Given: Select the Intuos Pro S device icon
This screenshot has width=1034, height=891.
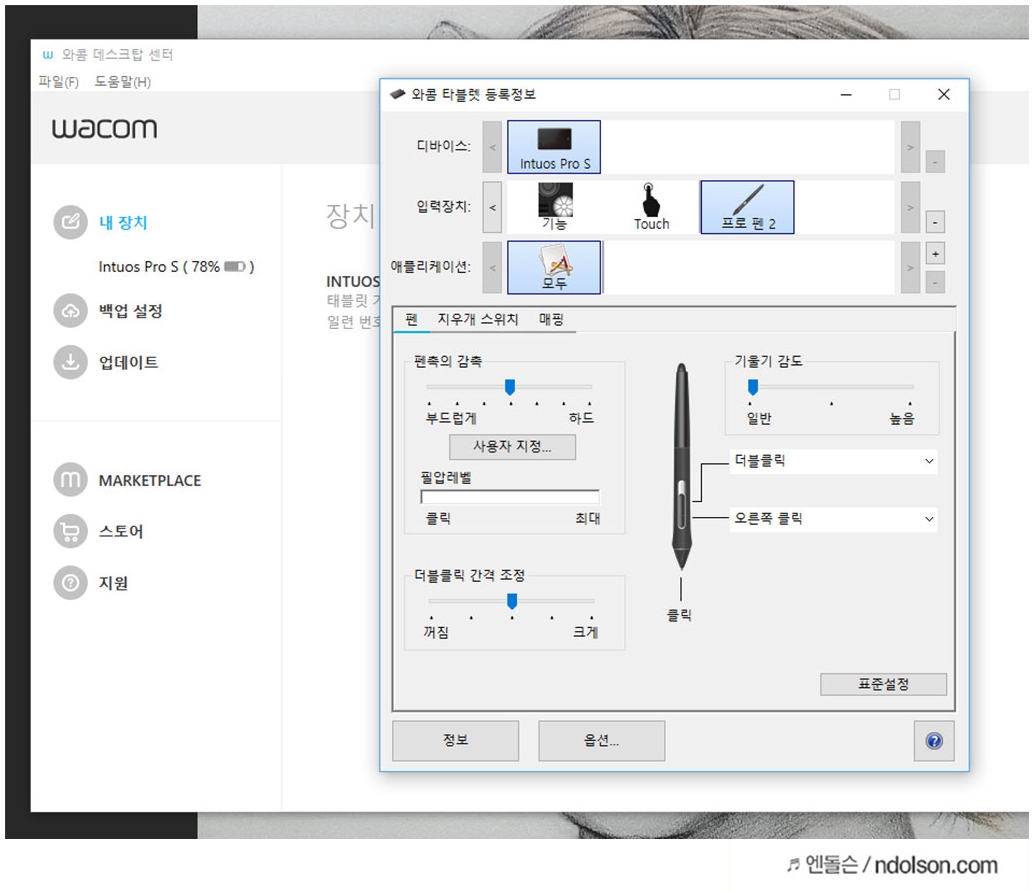Looking at the screenshot, I should coord(553,147).
